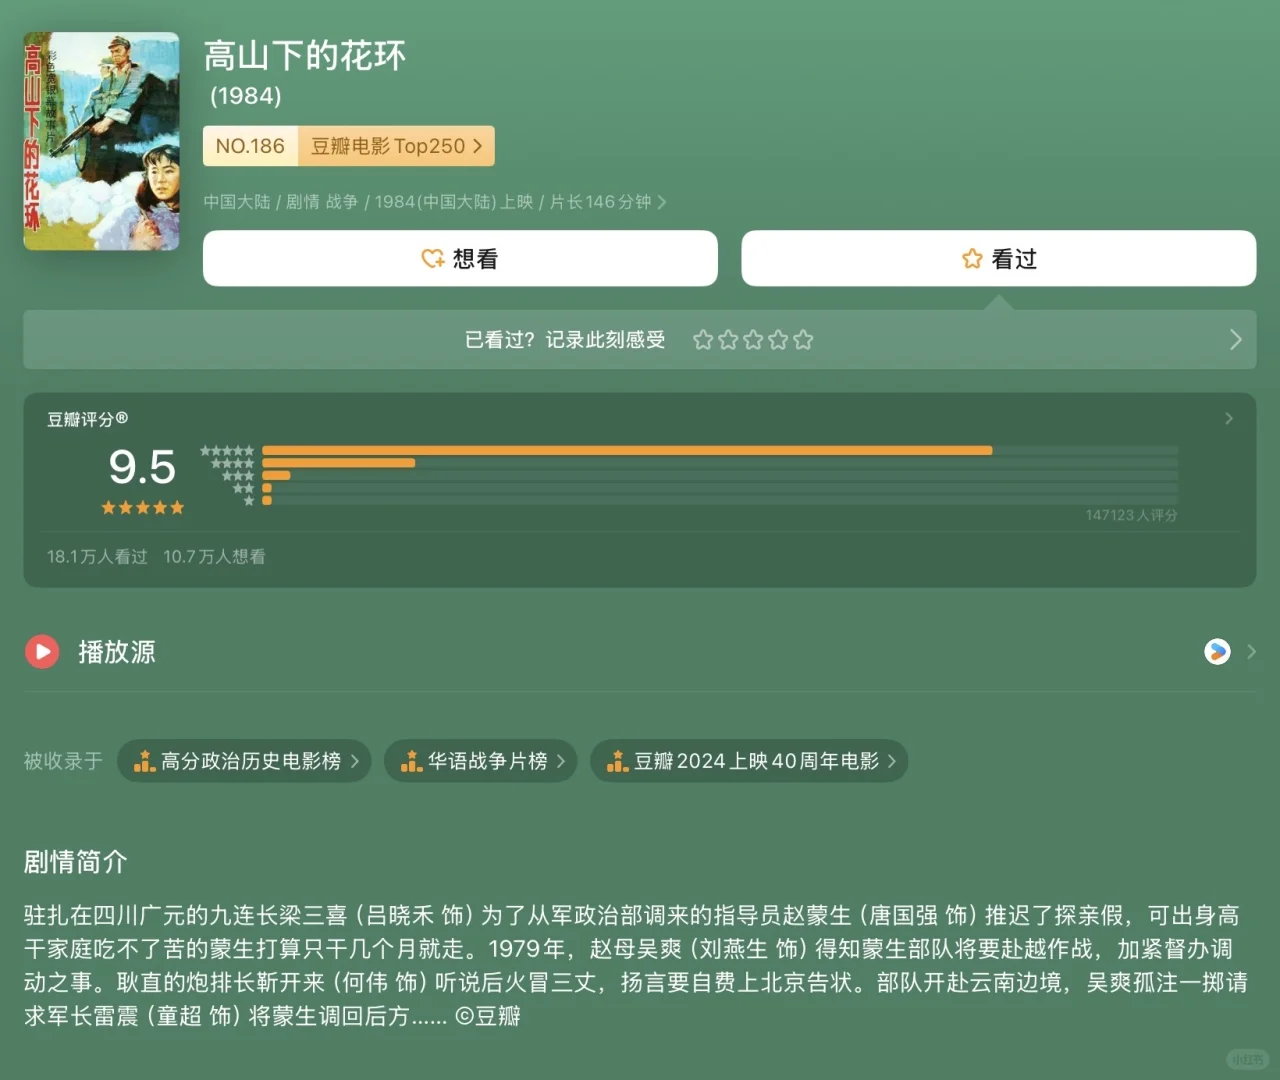Viewport: 1280px width, 1080px height.
Task: Rate the movie three stars
Action: click(753, 340)
